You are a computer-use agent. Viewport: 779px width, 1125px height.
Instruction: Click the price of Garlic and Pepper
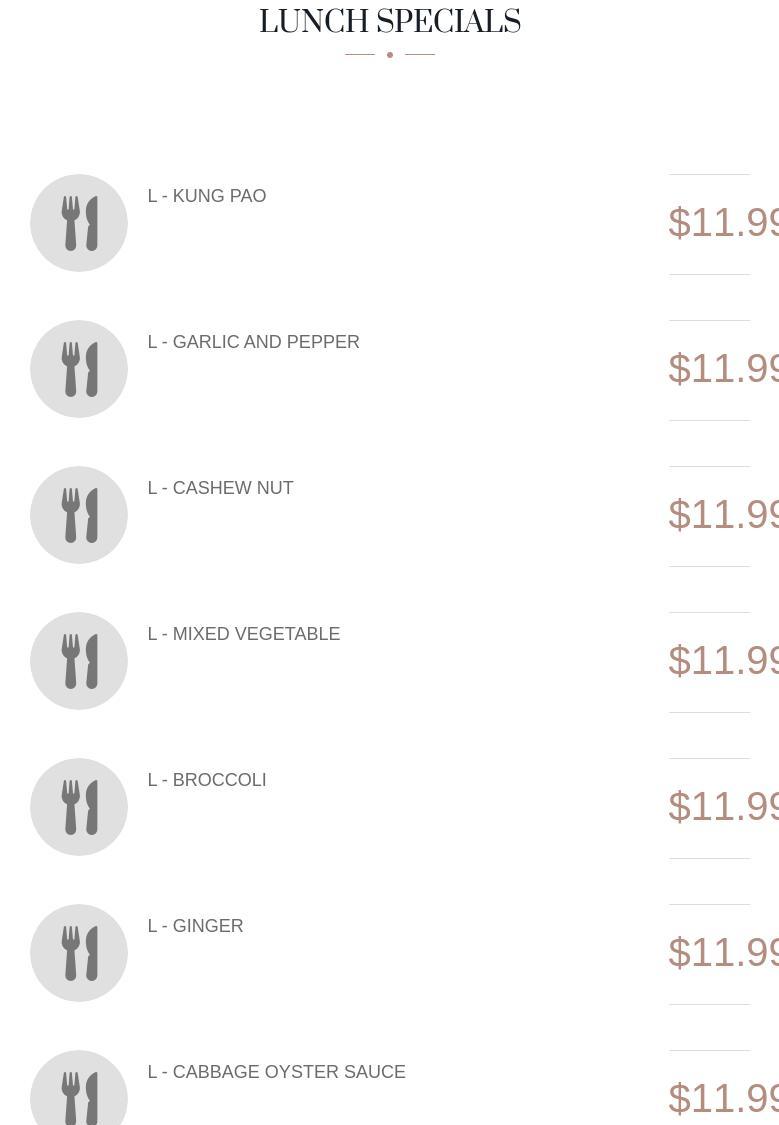tap(723, 368)
